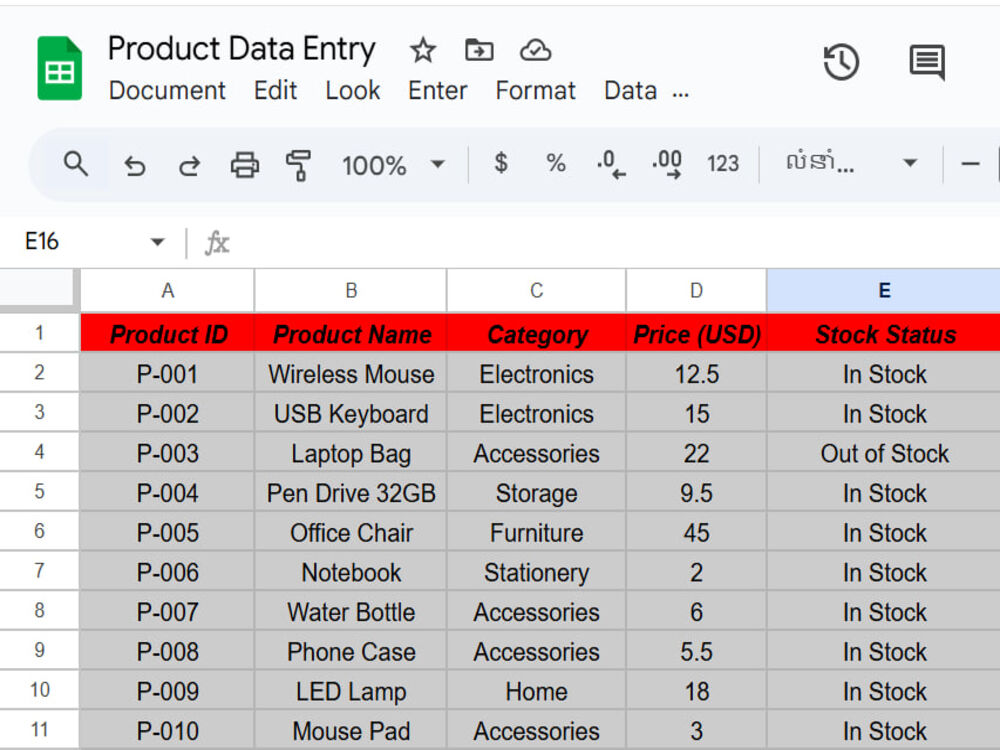
Task: Open the comments panel icon
Action: [x=927, y=62]
